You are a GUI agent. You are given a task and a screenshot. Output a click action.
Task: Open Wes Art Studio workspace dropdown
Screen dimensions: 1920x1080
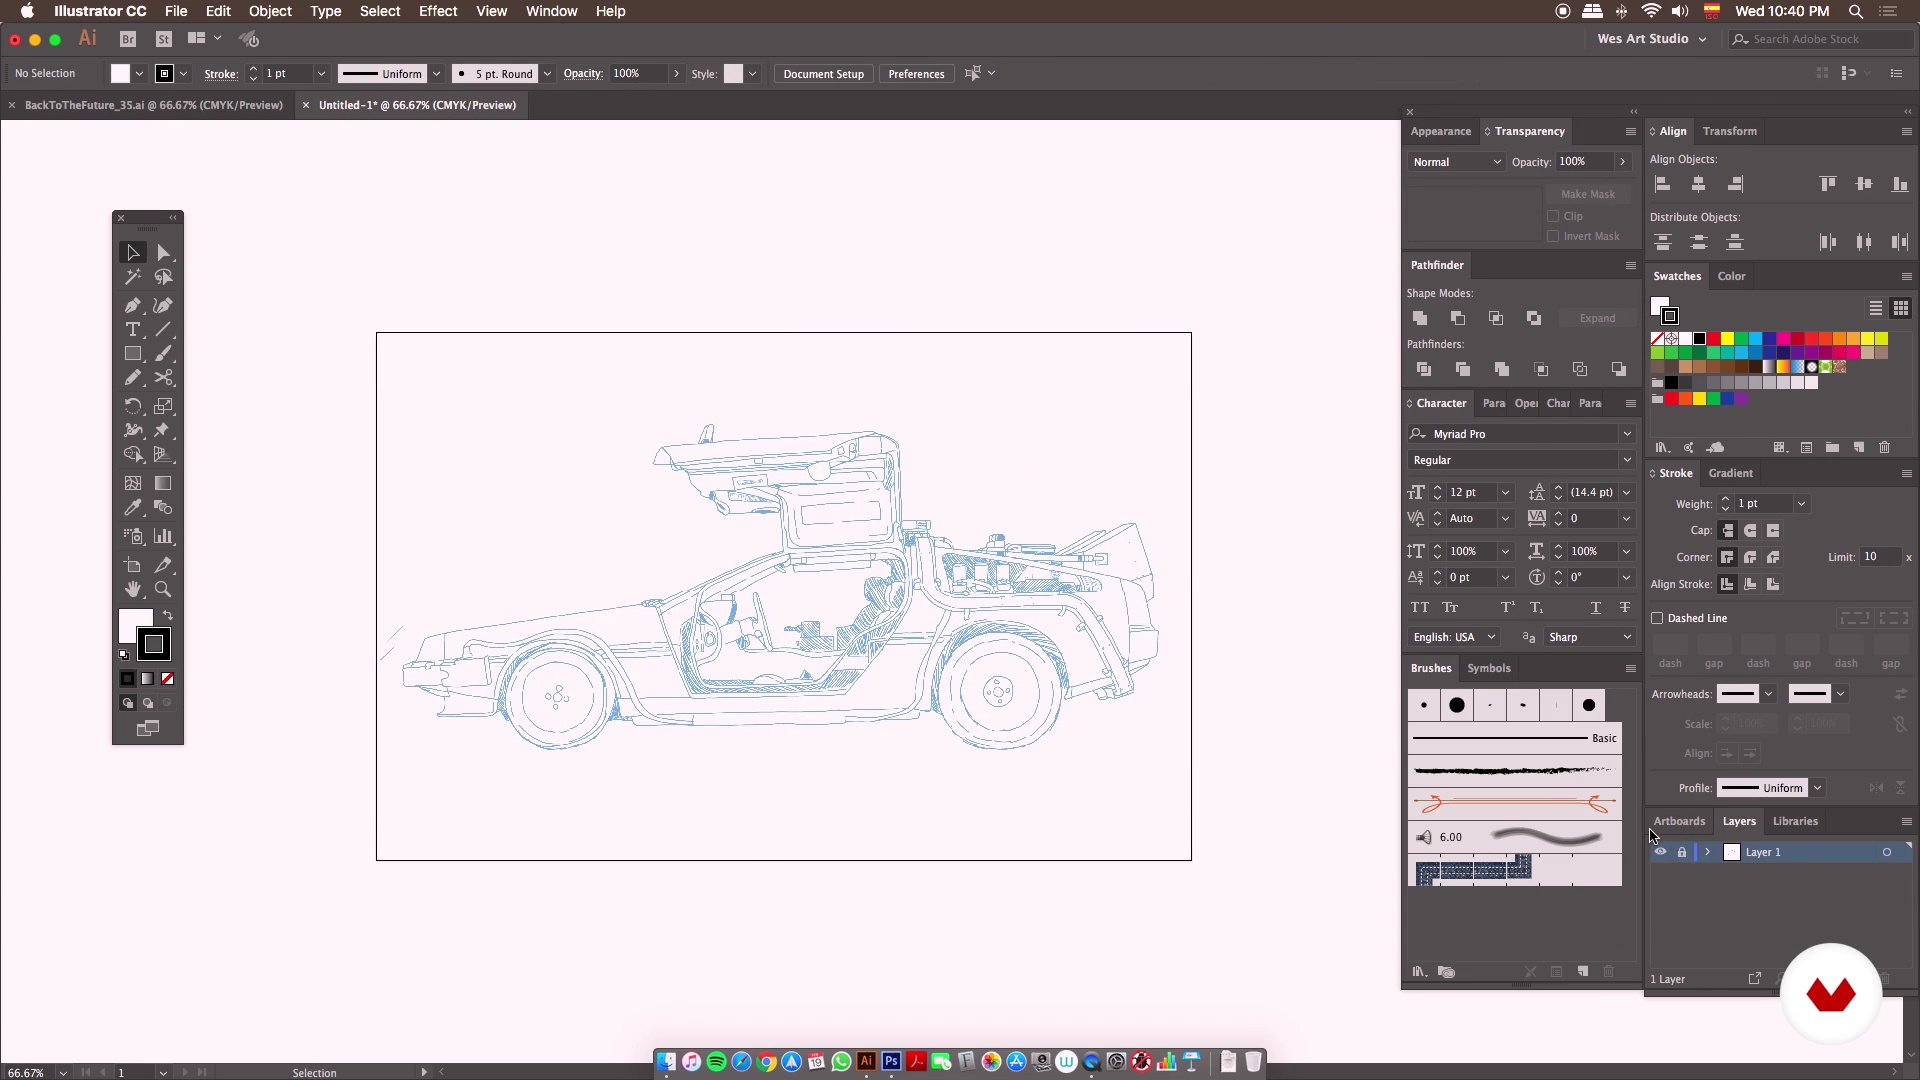(1652, 39)
